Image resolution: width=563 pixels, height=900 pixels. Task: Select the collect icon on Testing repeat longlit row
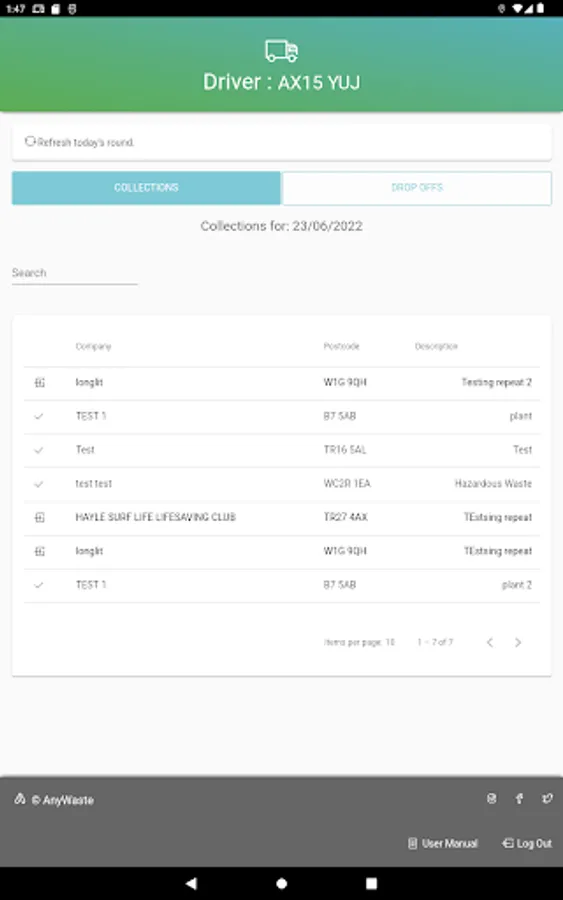[x=39, y=551]
